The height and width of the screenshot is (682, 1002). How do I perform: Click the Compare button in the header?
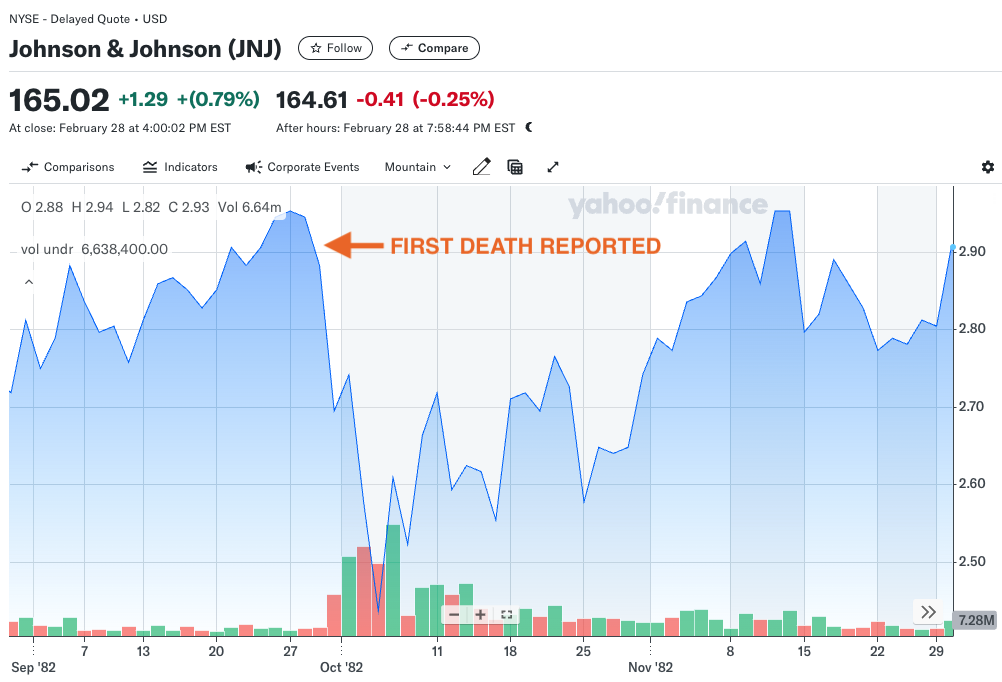click(434, 48)
